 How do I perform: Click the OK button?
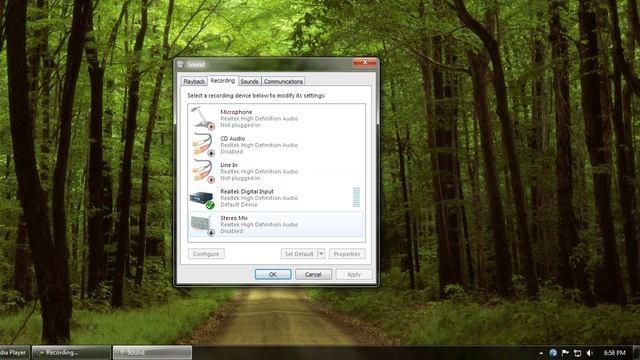273,274
